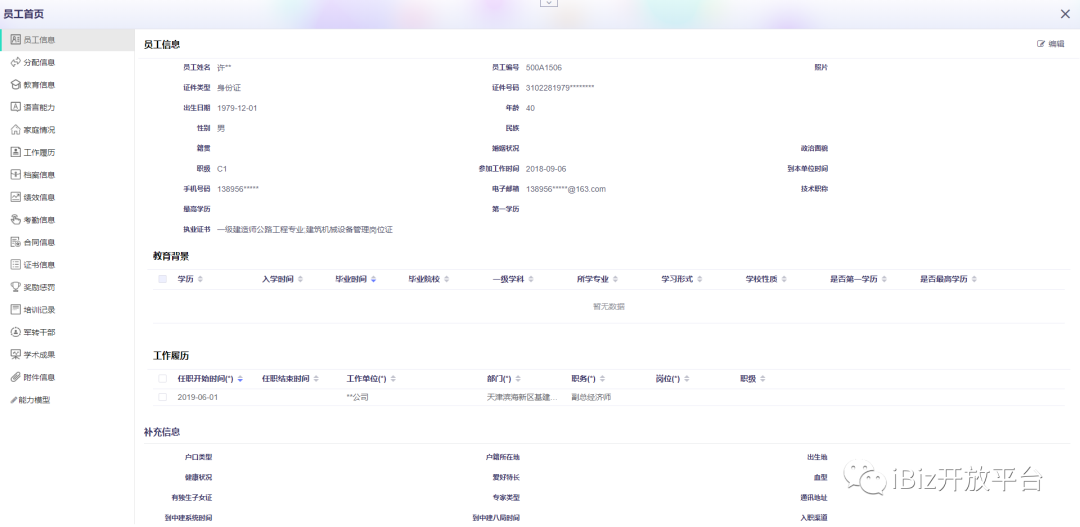Open 员工信息 sidebar icon
1080x527 pixels.
pos(16,40)
